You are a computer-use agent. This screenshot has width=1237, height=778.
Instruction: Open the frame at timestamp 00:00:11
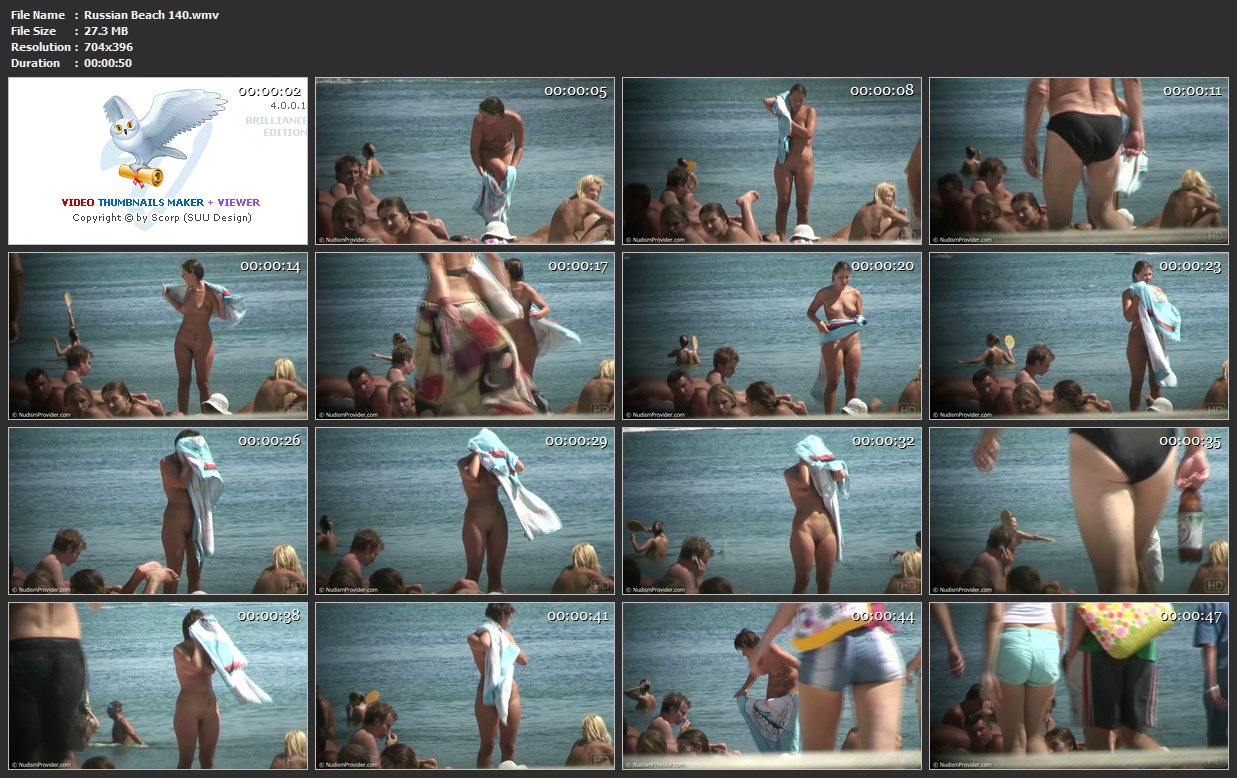pos(1078,161)
